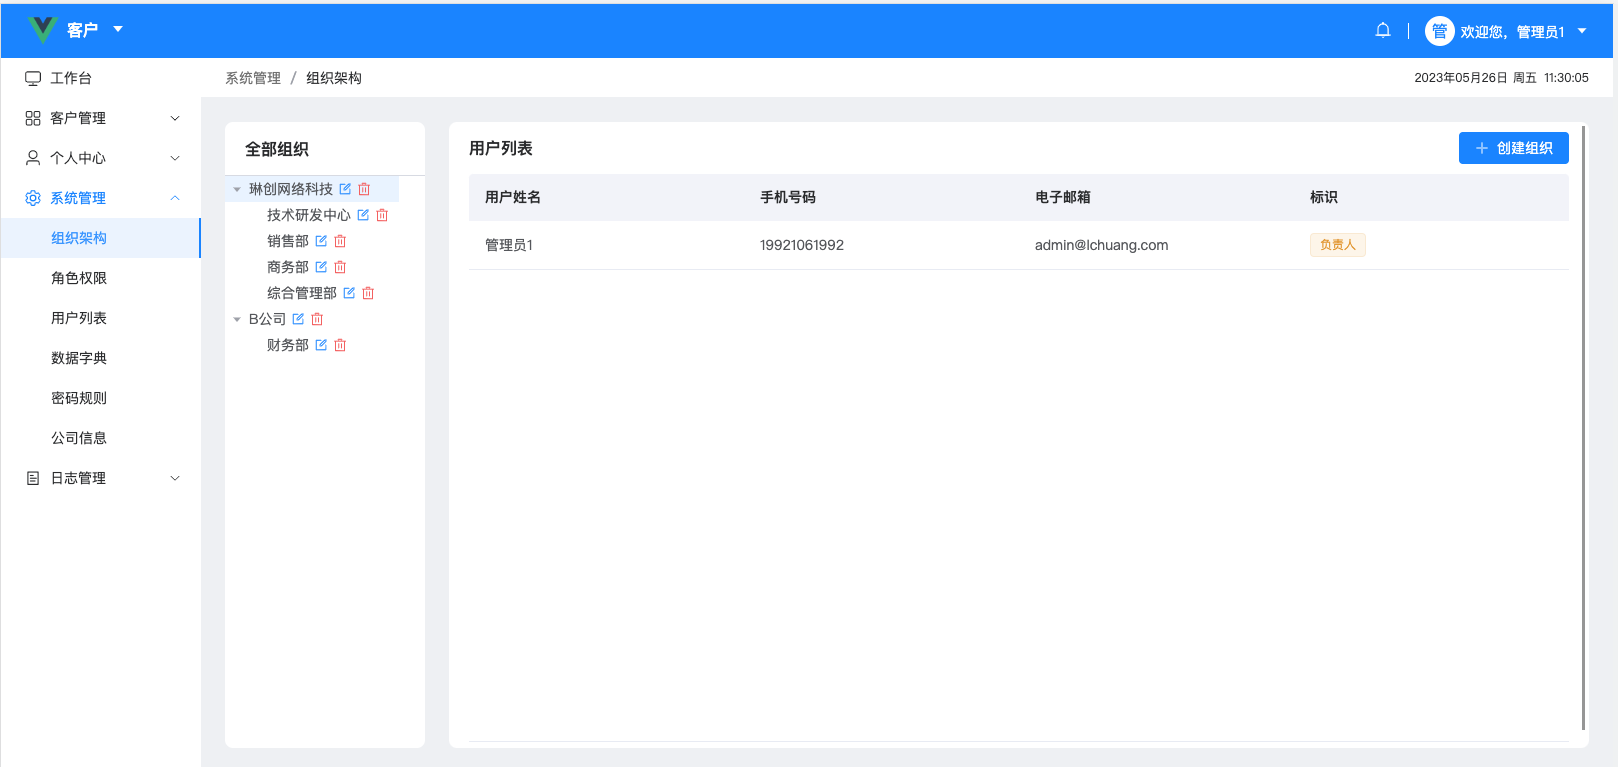
Task: Select 琳创网络科技 tree node
Action: pos(291,189)
